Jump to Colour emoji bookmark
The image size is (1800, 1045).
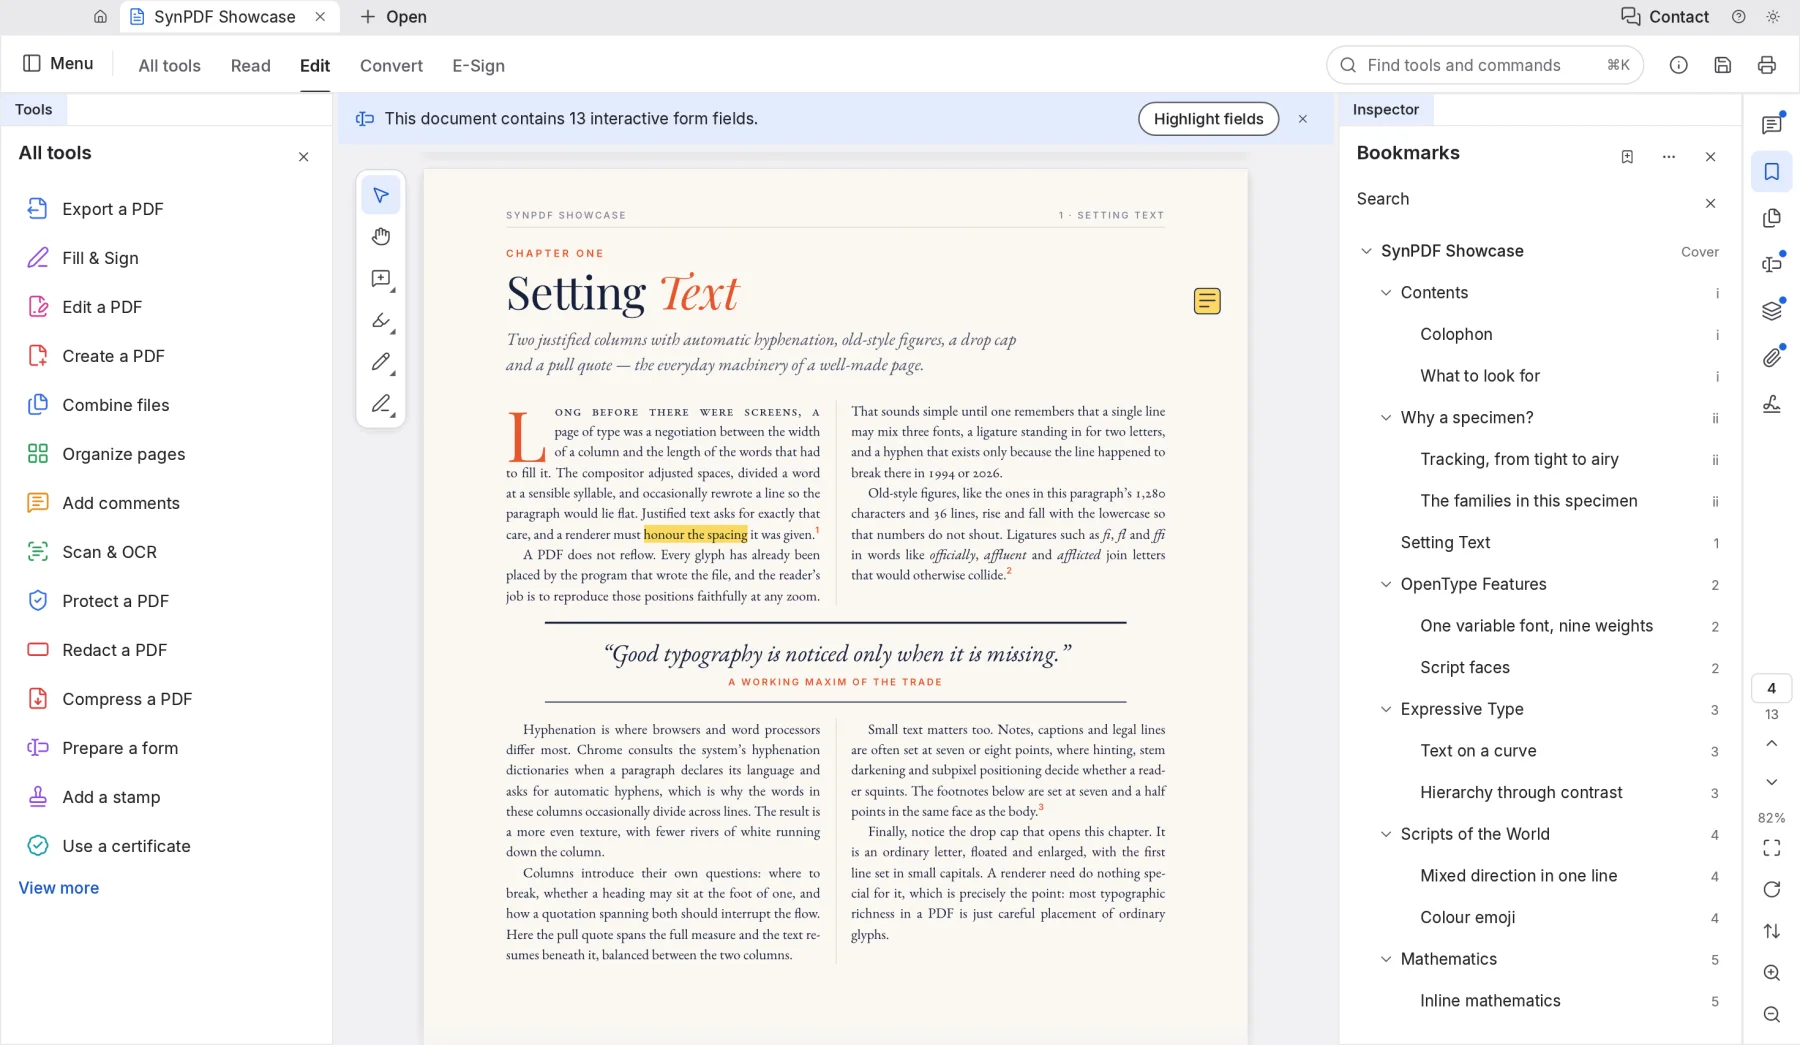tap(1467, 917)
